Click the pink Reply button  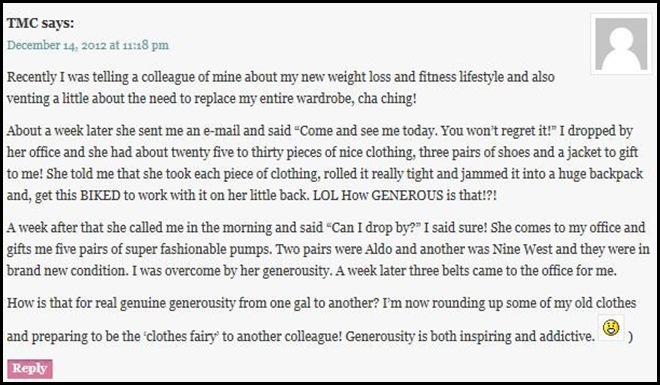(x=30, y=369)
